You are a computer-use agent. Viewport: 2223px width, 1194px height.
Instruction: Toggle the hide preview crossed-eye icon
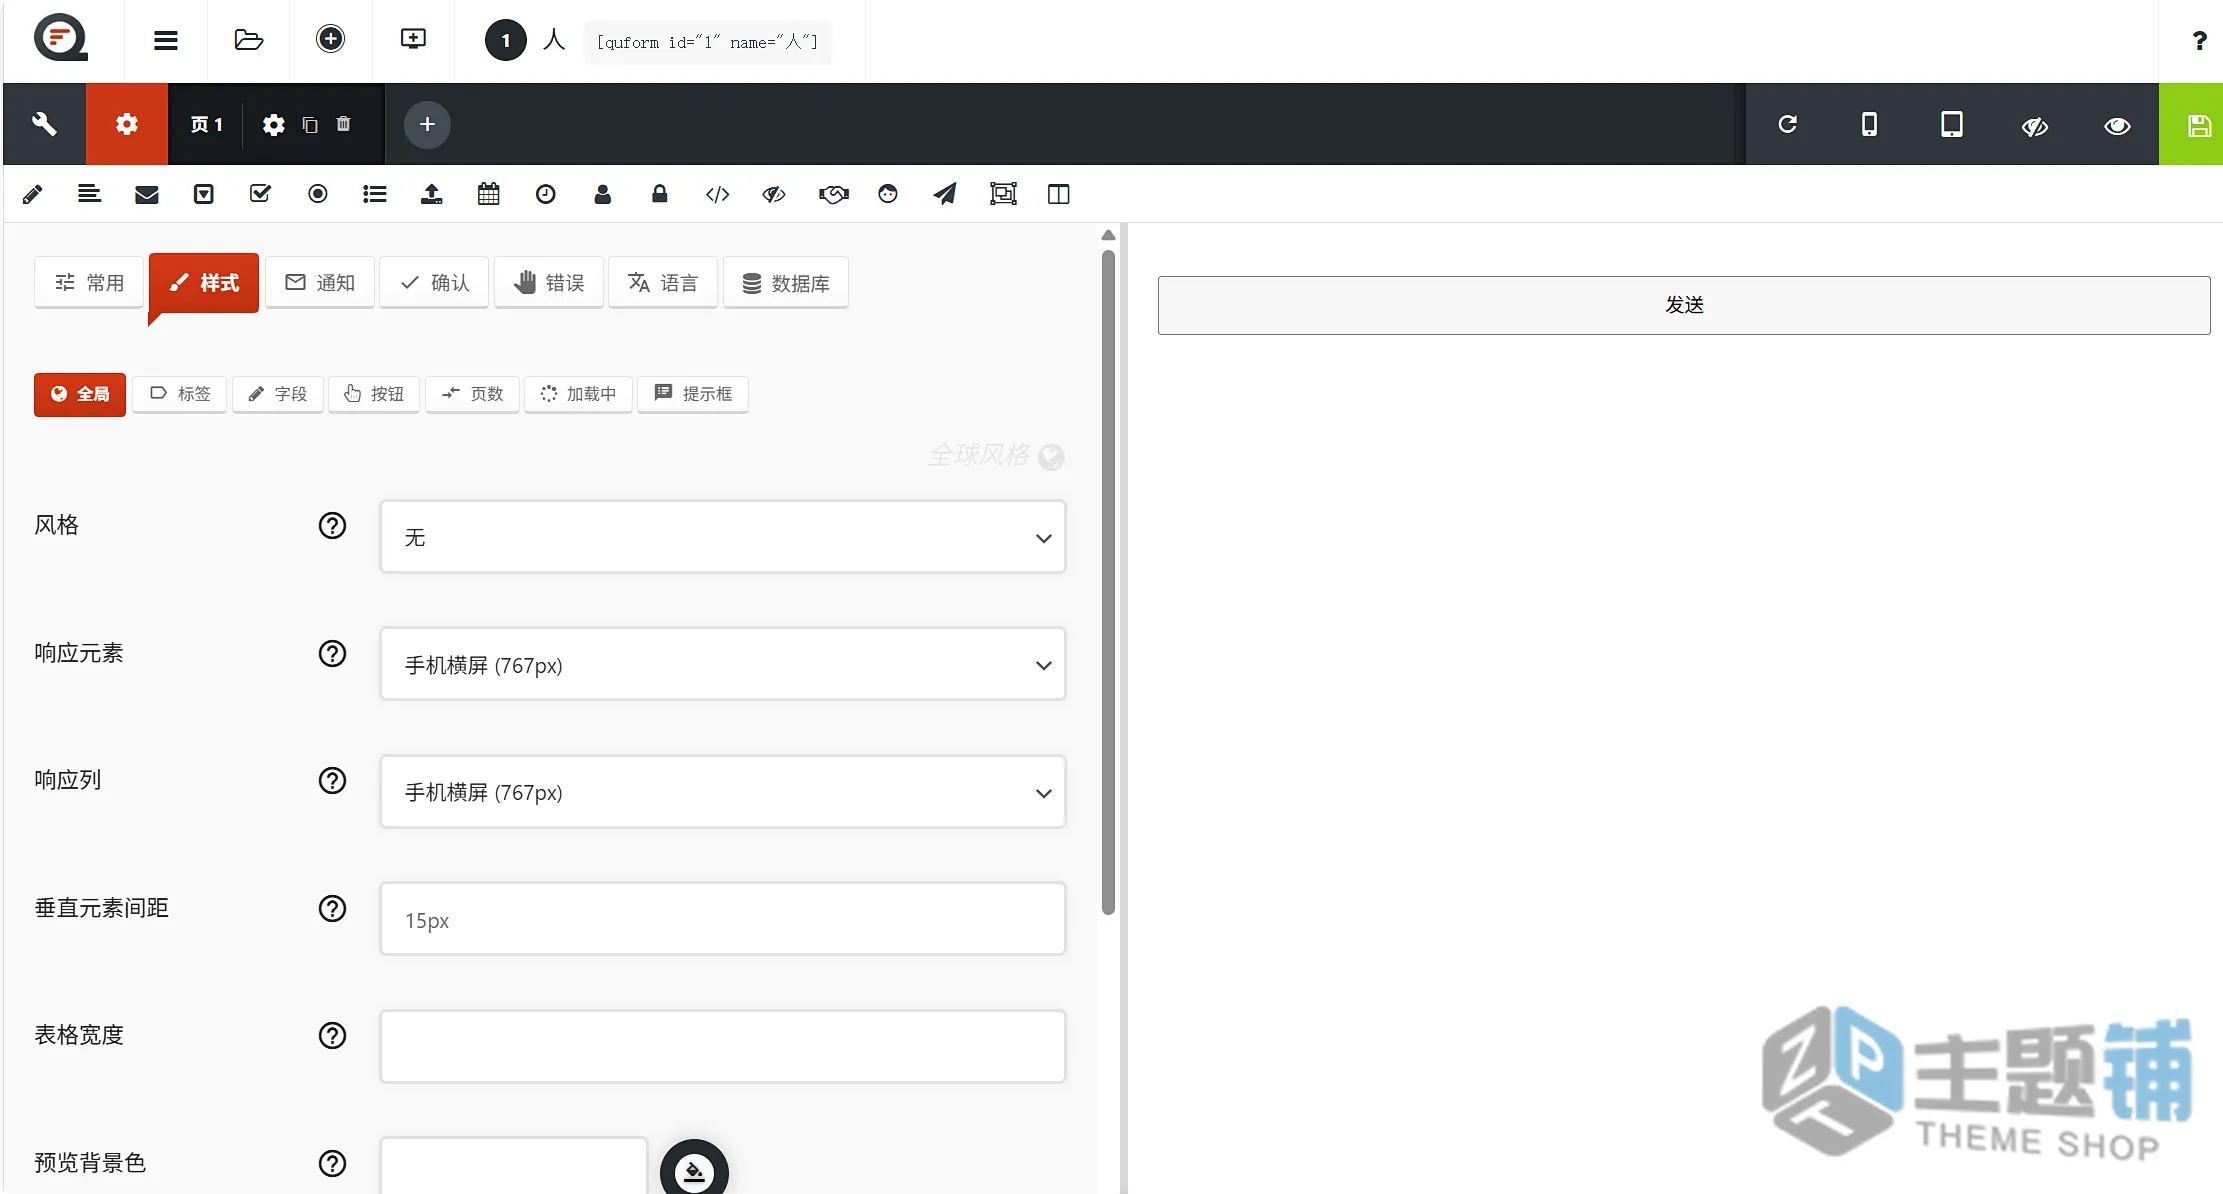(x=2035, y=126)
